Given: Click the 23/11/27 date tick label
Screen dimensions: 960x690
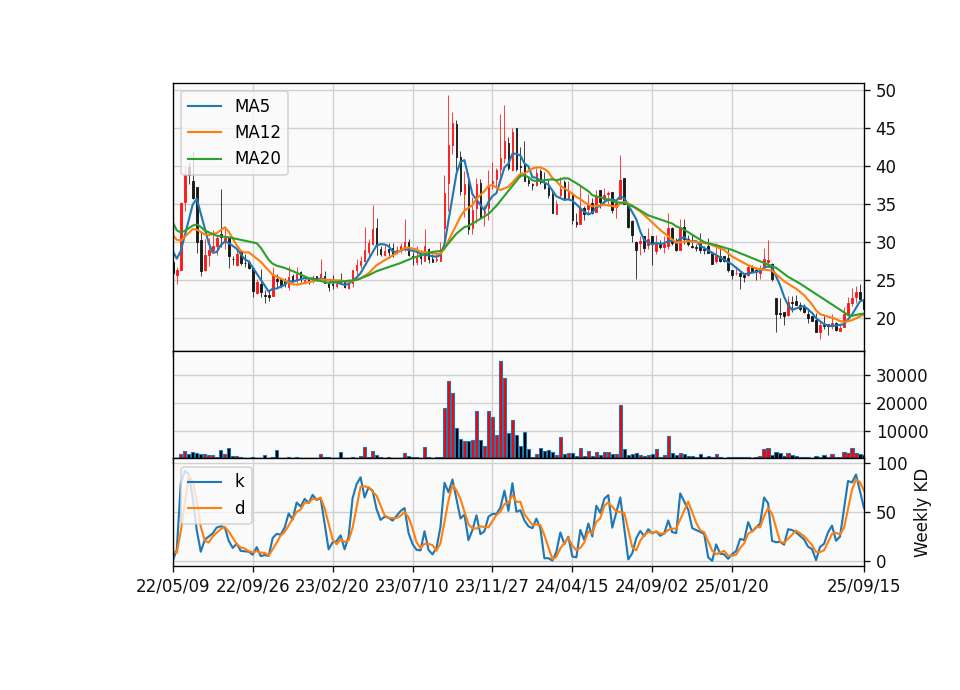Looking at the screenshot, I should tap(492, 586).
